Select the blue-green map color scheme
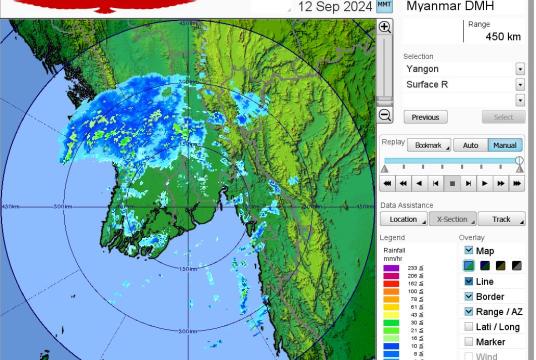Screen dimensions: 536x360 pos(469,265)
